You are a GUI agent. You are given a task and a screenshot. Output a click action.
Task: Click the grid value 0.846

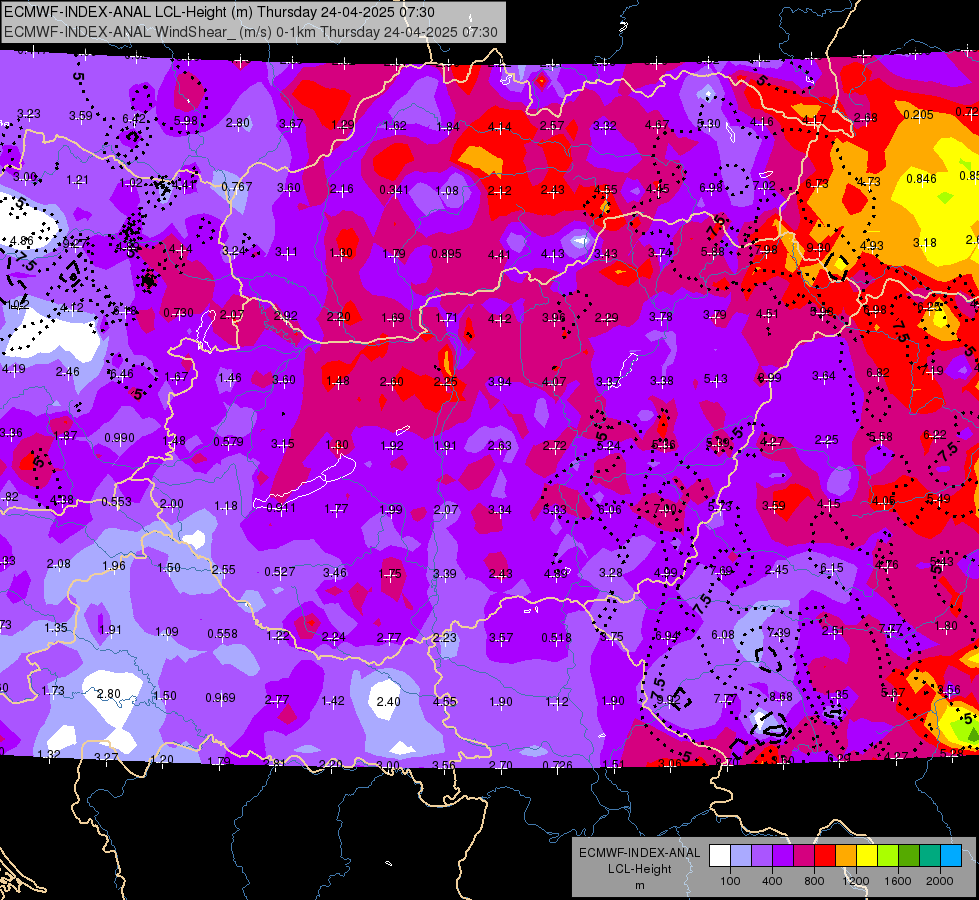click(921, 179)
